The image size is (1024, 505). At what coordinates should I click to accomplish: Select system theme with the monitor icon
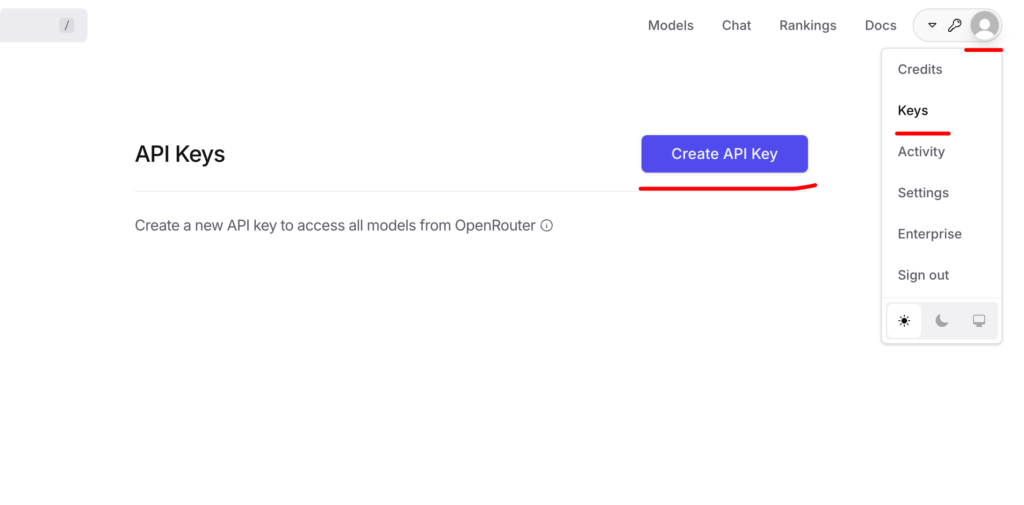pyautogui.click(x=979, y=321)
